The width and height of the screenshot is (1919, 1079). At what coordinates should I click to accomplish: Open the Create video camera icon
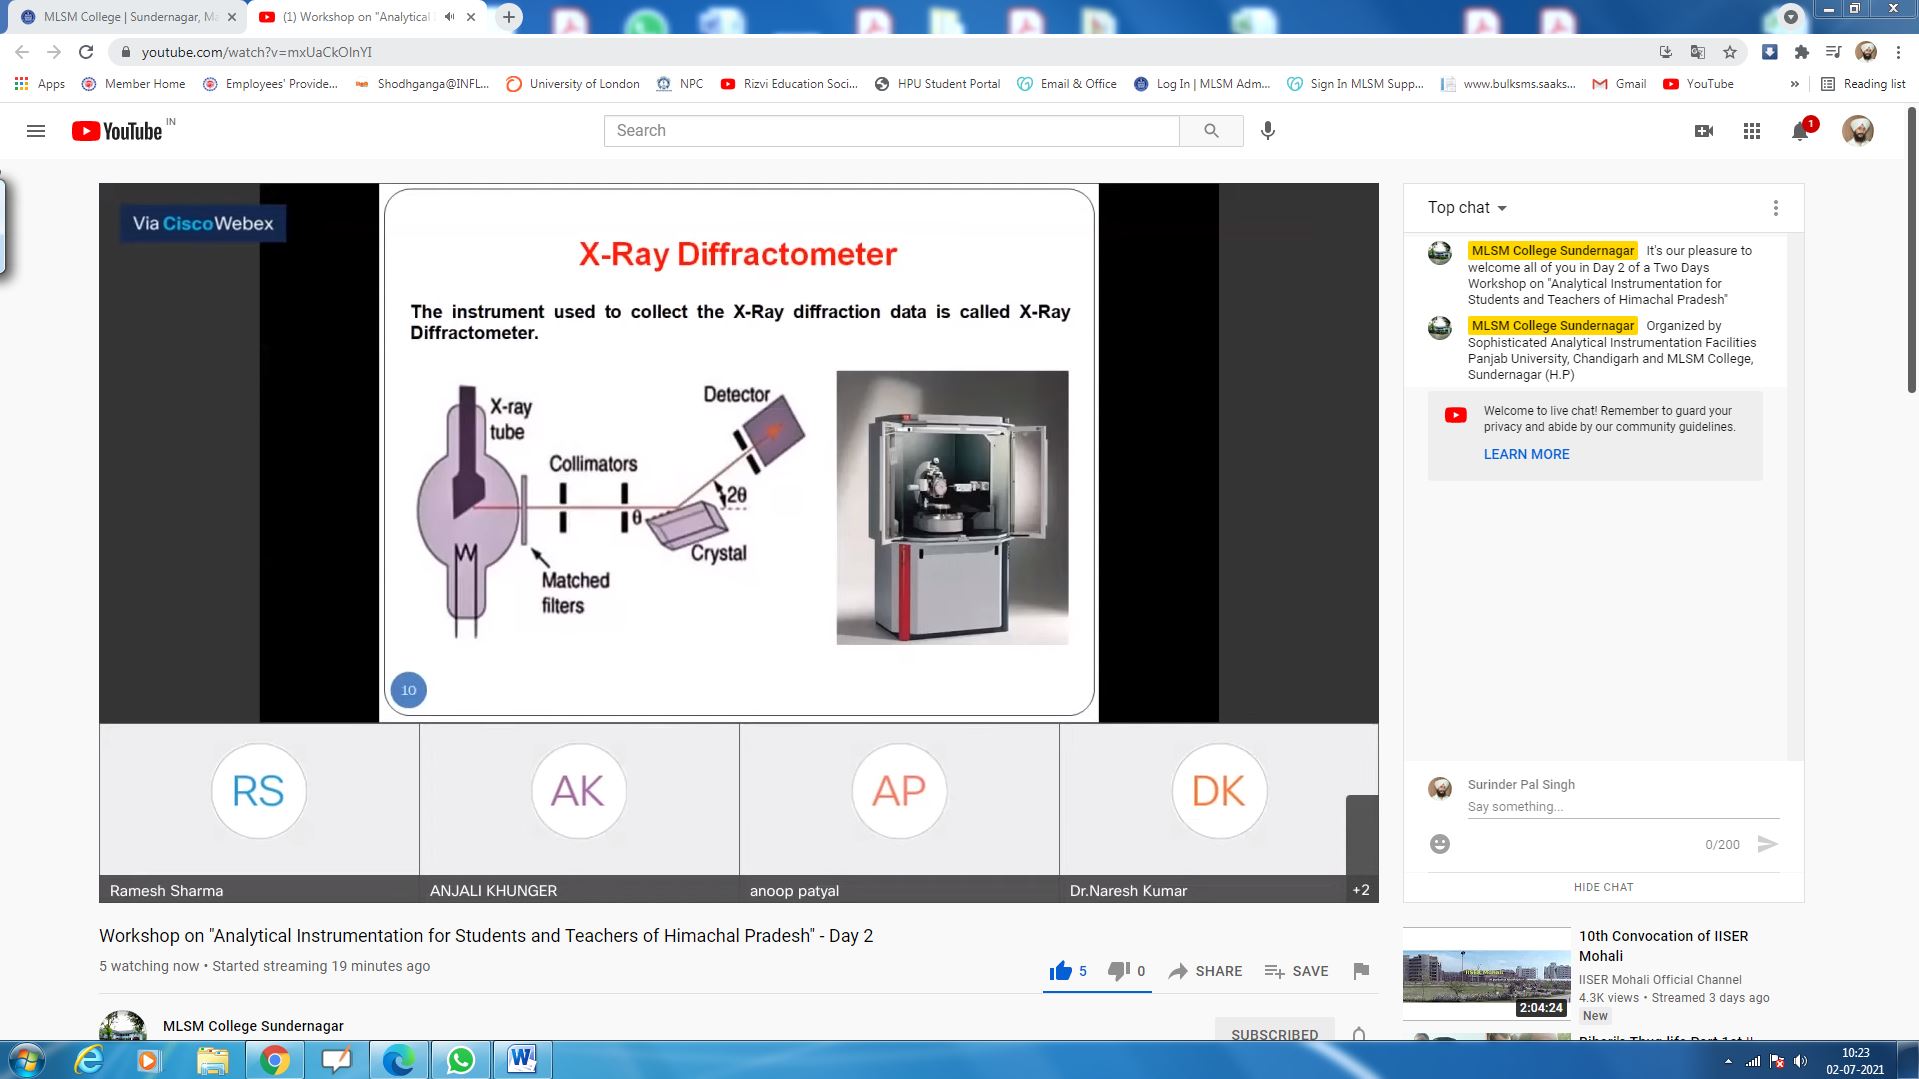pos(1704,131)
